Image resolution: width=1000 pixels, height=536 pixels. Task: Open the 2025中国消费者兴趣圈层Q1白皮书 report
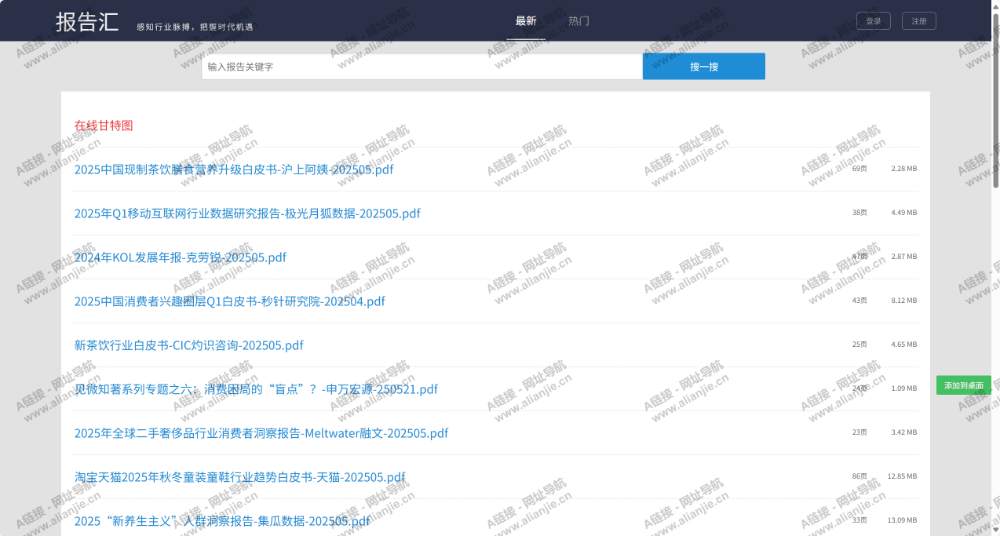(230, 301)
